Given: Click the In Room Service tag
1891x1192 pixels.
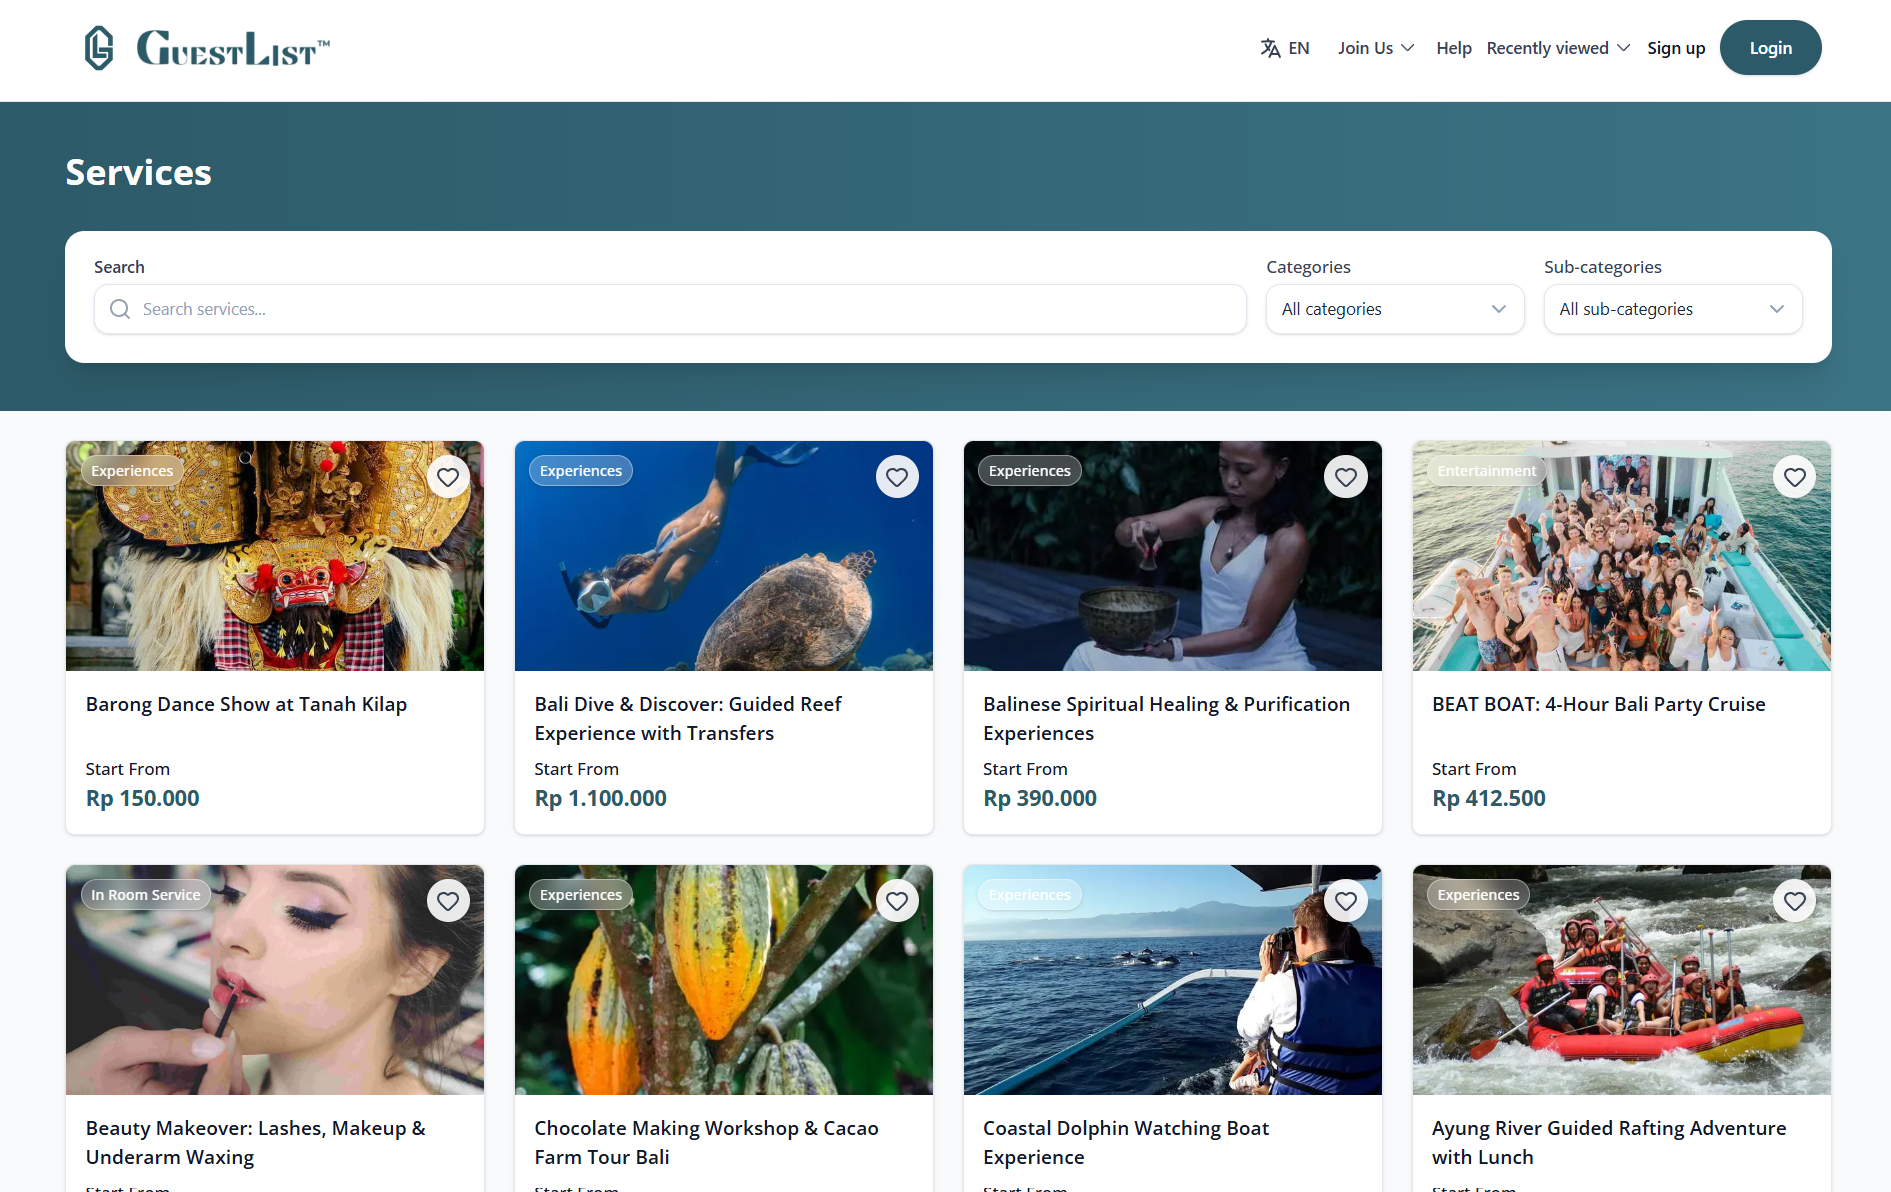Looking at the screenshot, I should (x=146, y=895).
